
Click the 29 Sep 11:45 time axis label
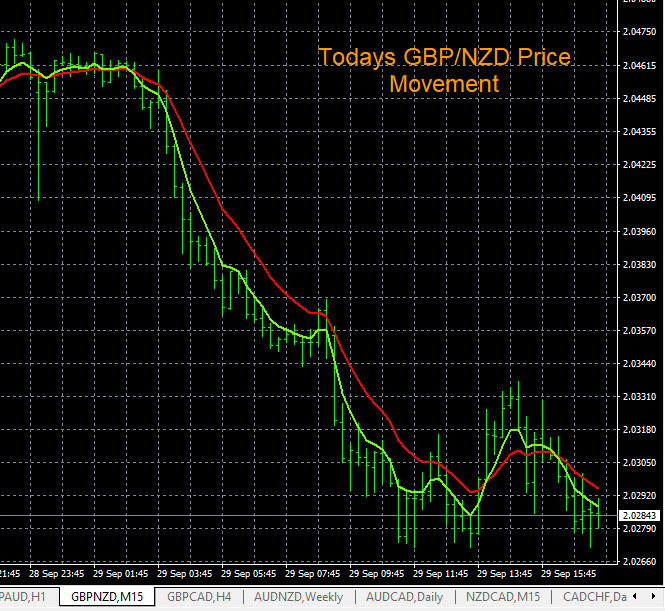(x=442, y=575)
